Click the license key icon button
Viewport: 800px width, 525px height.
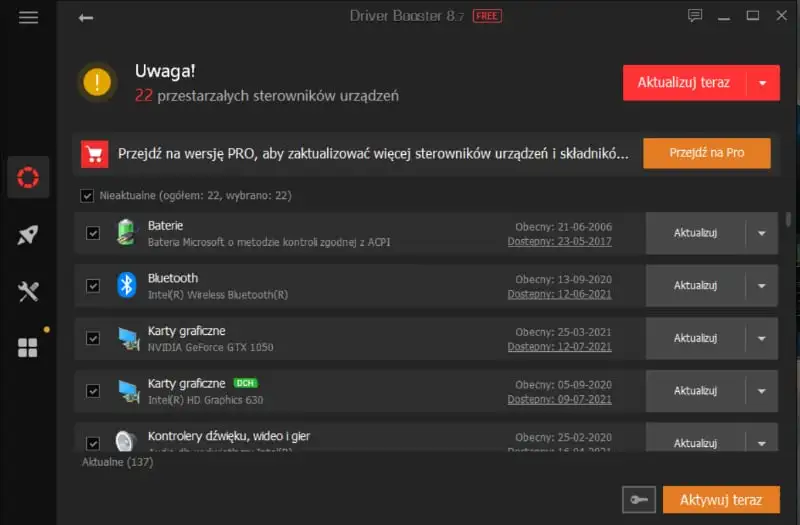coord(639,499)
